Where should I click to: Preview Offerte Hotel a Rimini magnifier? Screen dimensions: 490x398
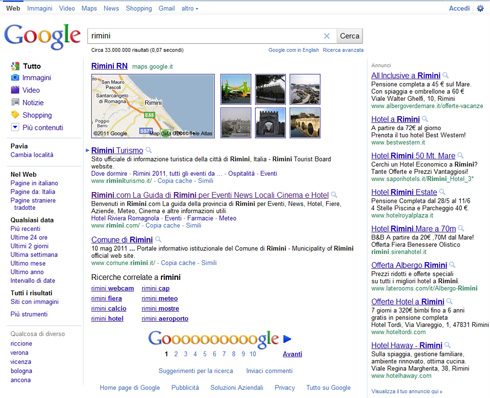449,302
